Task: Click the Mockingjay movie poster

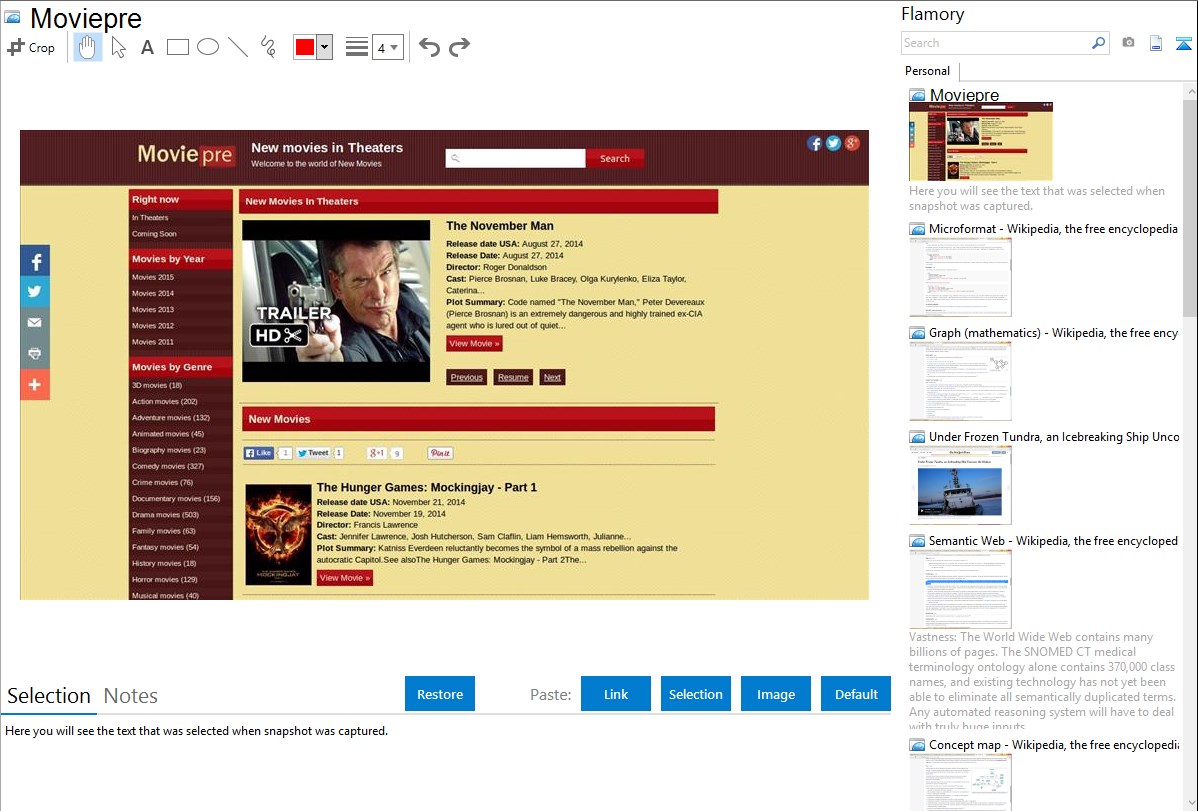Action: tap(278, 535)
